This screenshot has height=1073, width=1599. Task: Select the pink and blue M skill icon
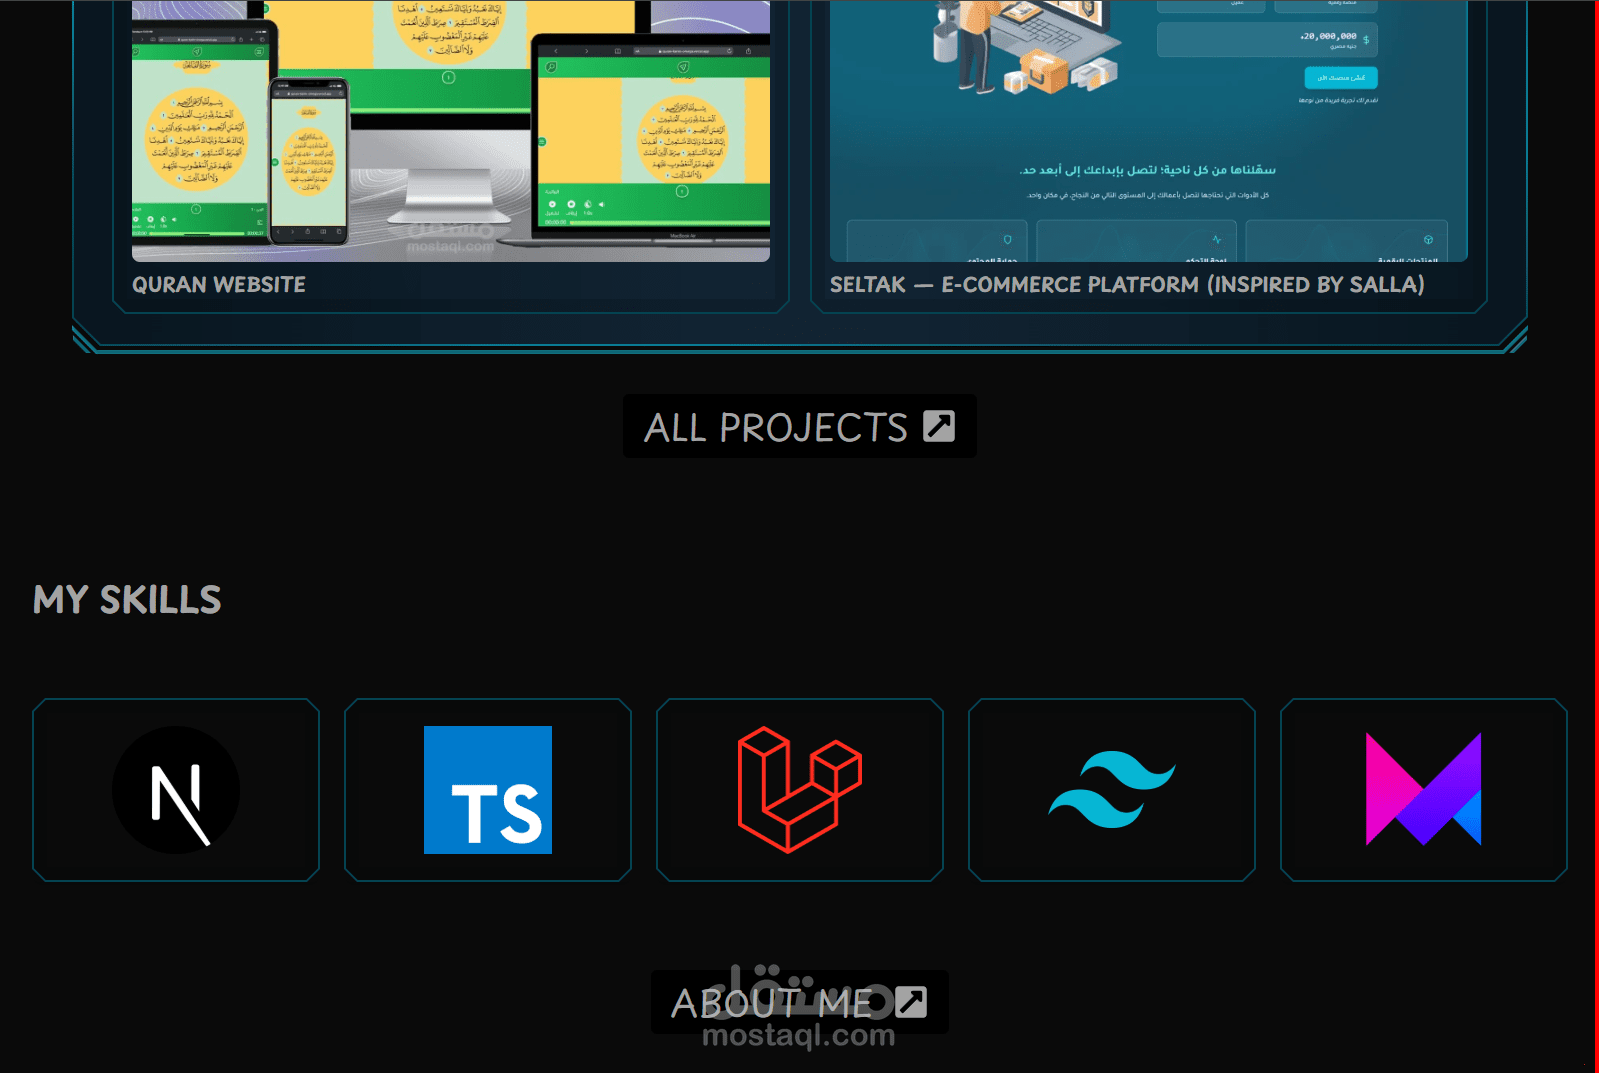coord(1424,790)
